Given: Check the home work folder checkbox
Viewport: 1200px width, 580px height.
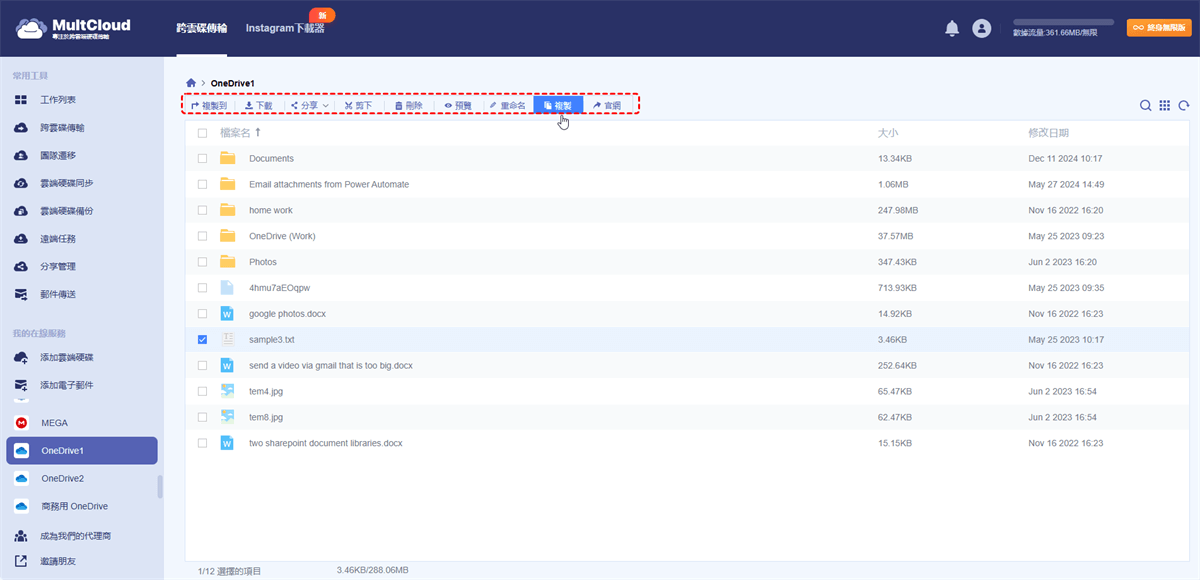Looking at the screenshot, I should pyautogui.click(x=202, y=210).
